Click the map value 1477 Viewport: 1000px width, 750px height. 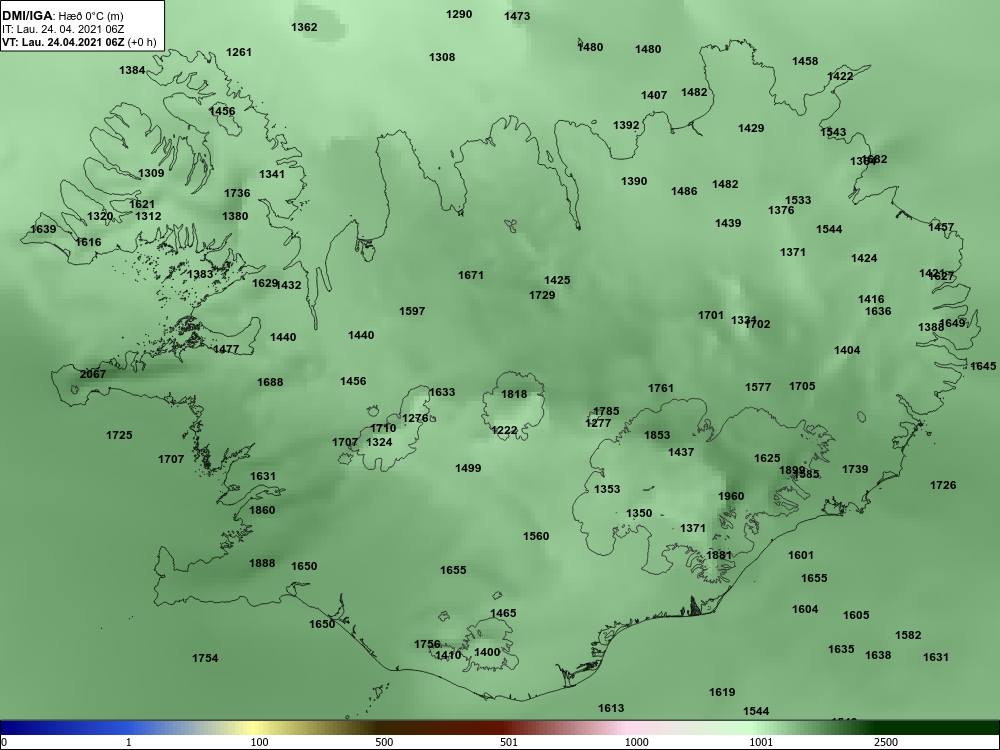226,349
